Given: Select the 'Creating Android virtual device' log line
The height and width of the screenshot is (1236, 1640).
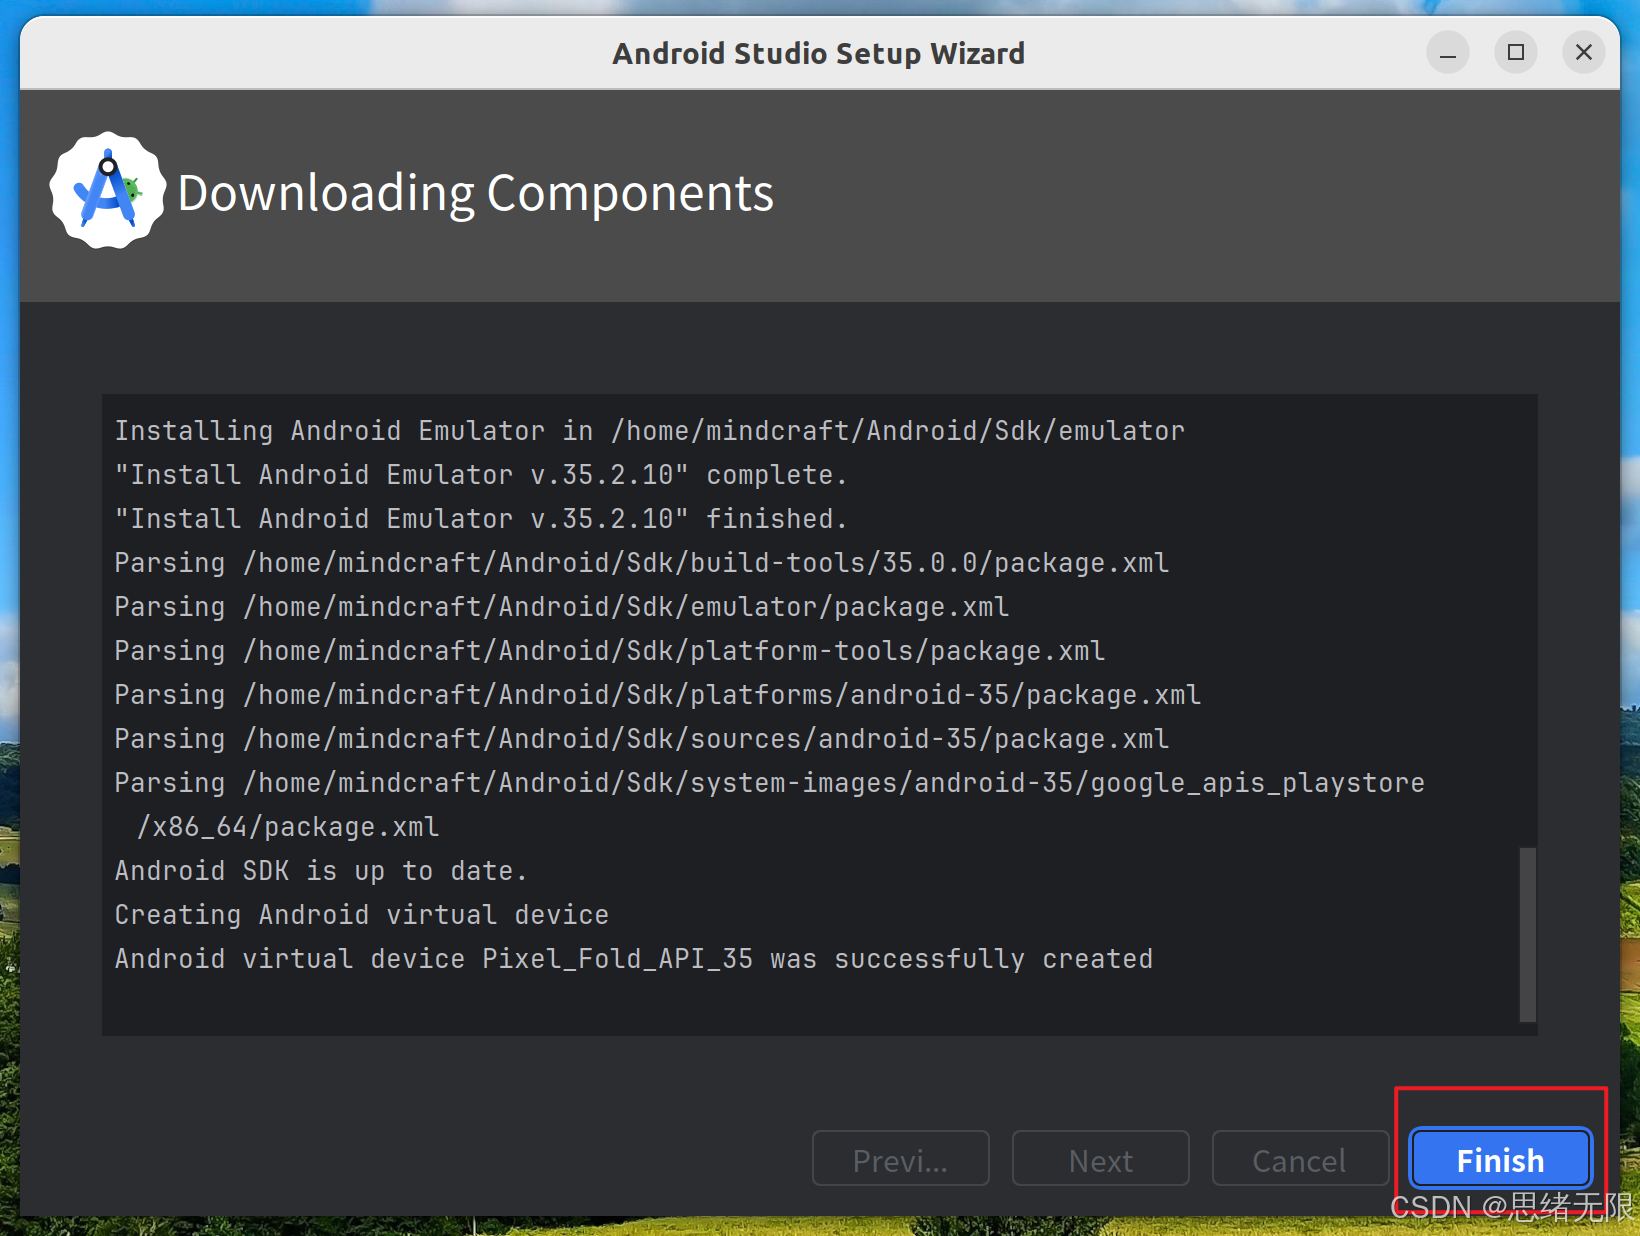Looking at the screenshot, I should [361, 914].
